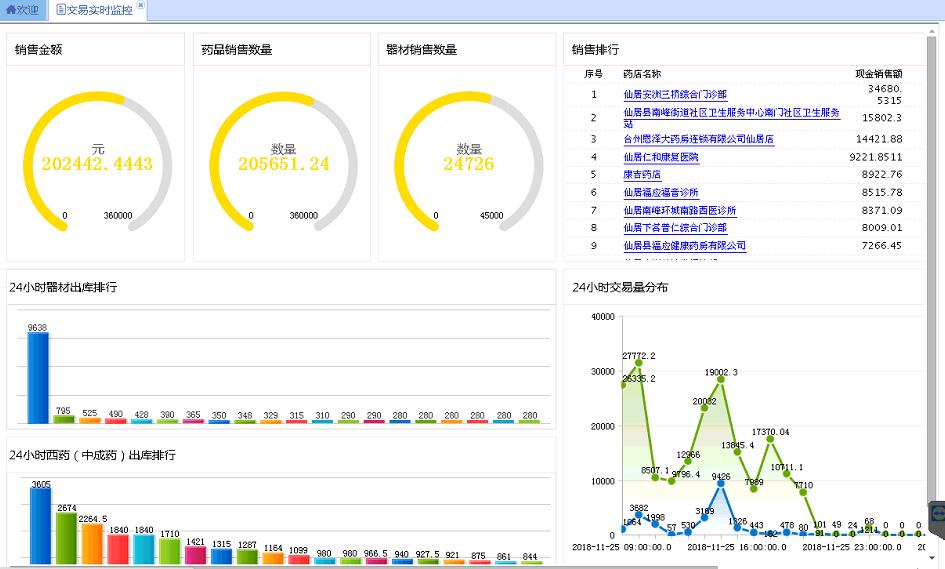Open link 仙居南峰环城南路西医诊所
This screenshot has width=945, height=569.
pos(680,210)
